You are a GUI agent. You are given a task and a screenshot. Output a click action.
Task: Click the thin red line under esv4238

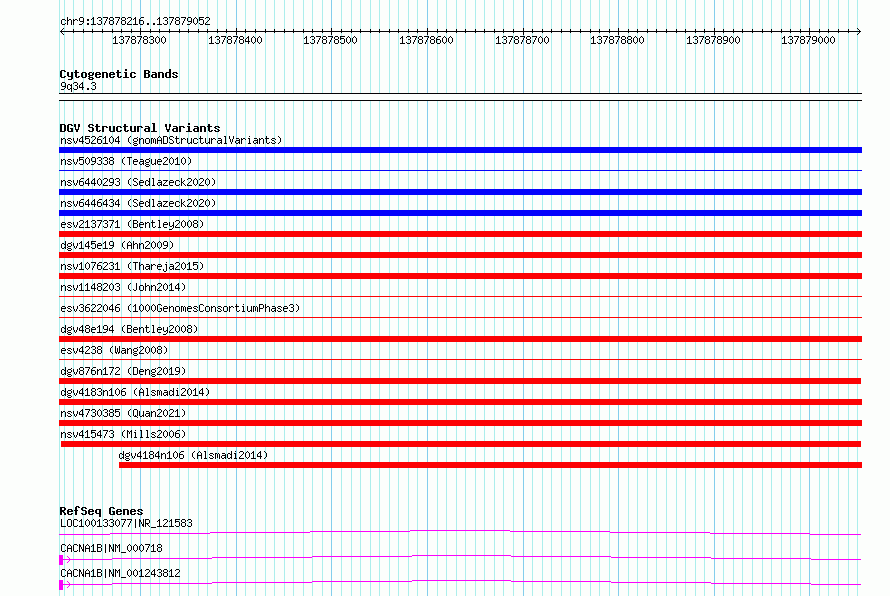click(460, 359)
